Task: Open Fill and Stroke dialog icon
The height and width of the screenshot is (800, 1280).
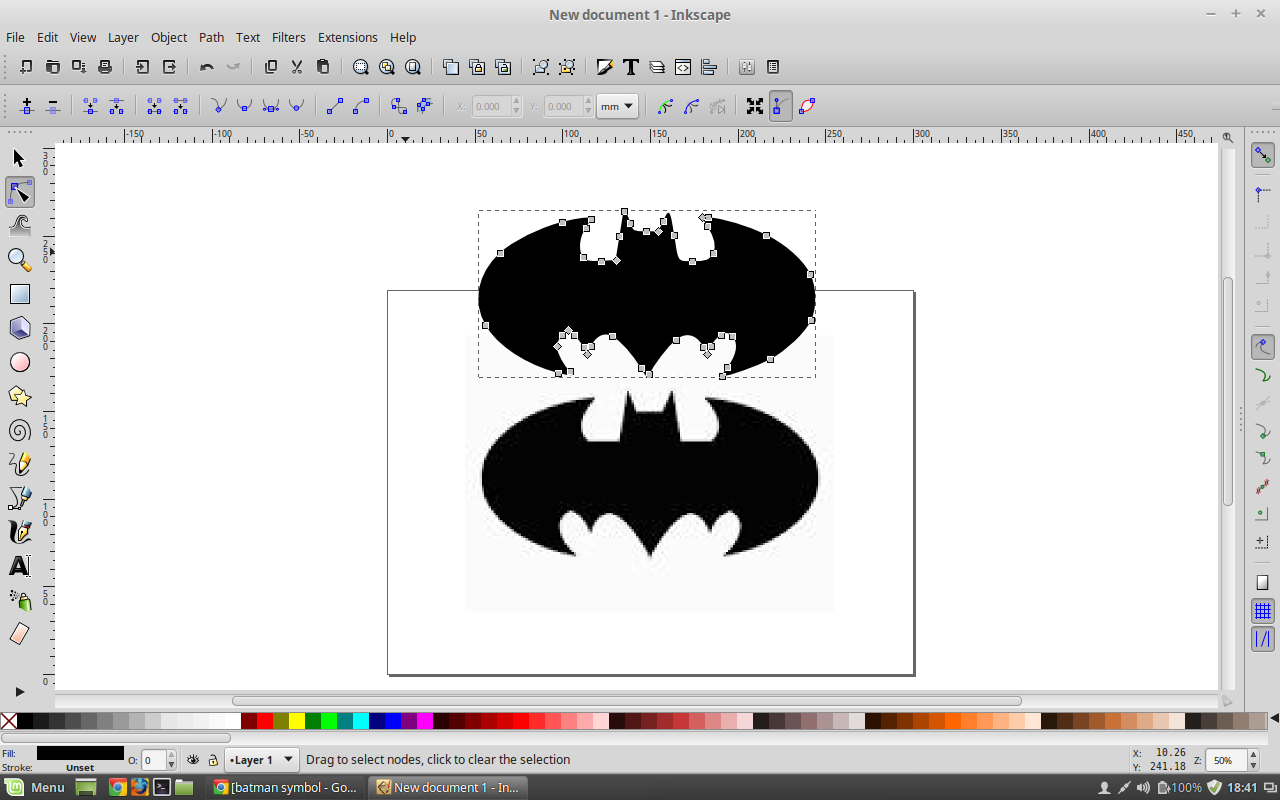Action: coord(605,67)
